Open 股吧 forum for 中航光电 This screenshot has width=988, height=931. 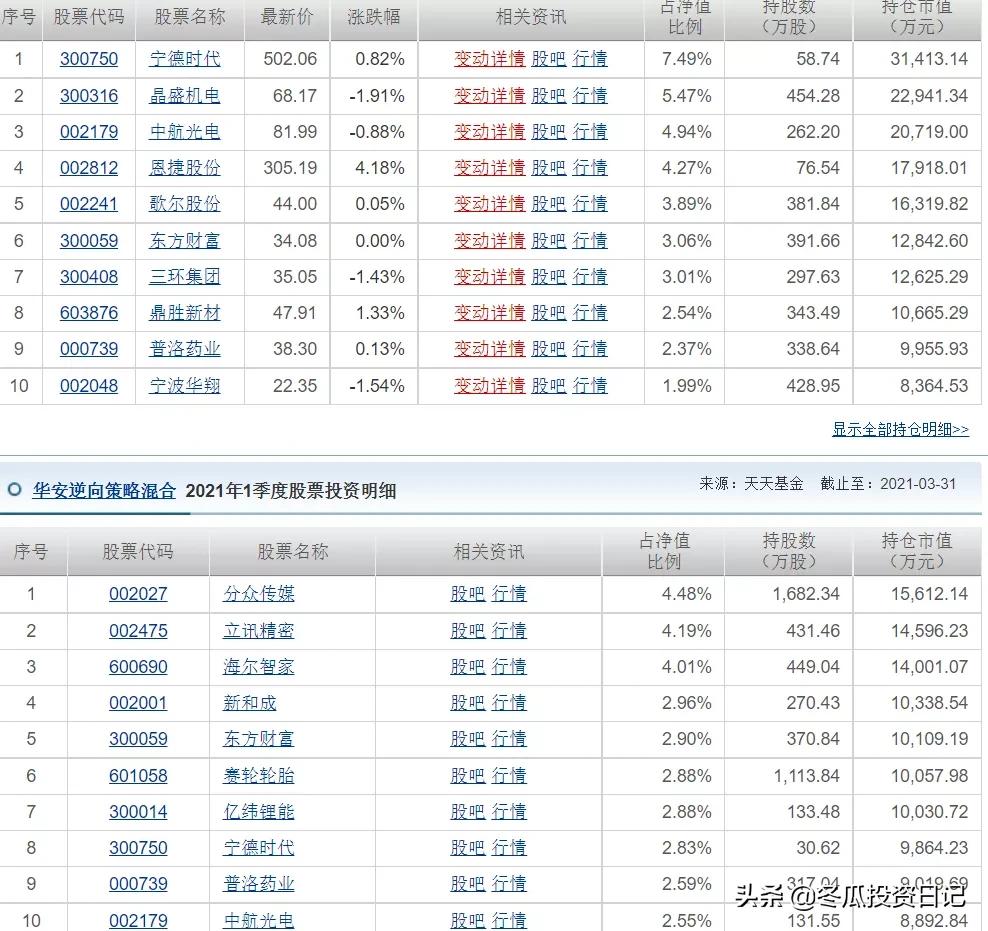(x=548, y=131)
